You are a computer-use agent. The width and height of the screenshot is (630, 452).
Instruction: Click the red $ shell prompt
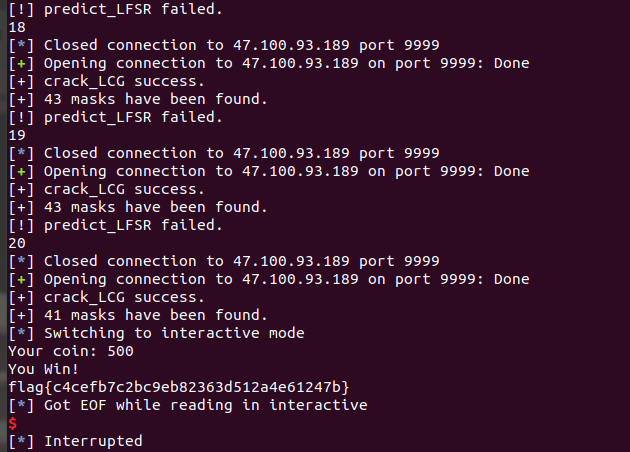tap(12, 424)
